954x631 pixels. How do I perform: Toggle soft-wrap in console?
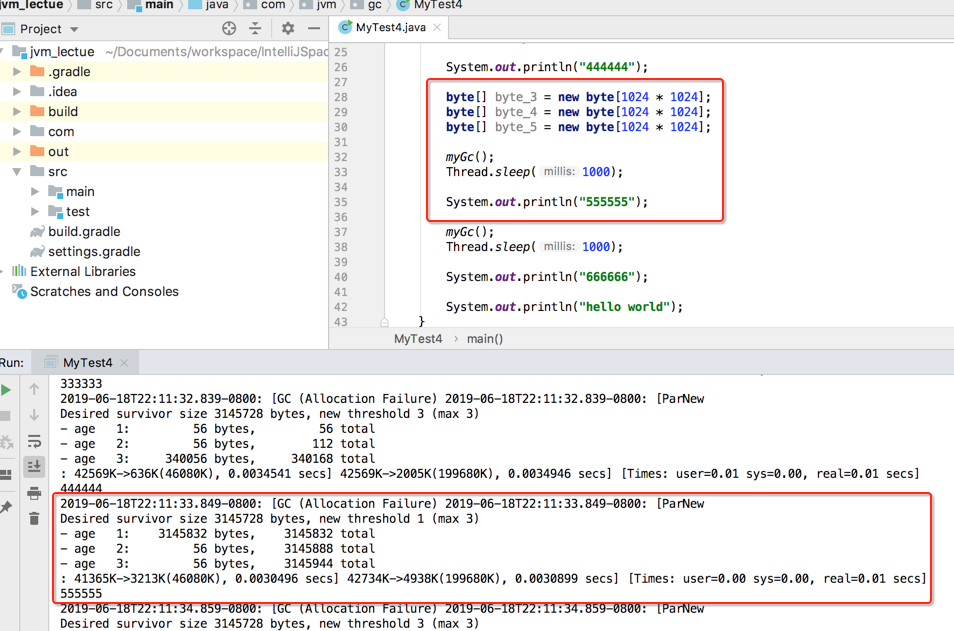(34, 441)
